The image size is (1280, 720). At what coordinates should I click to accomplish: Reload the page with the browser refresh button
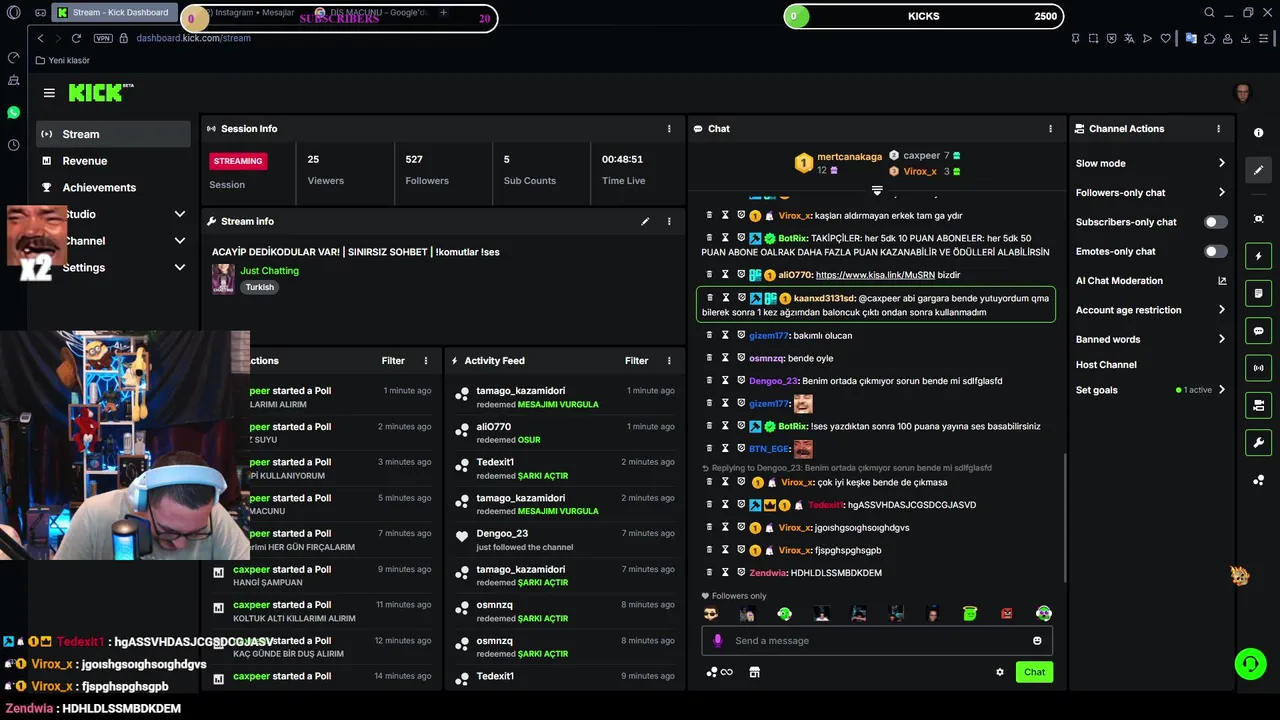tap(76, 38)
